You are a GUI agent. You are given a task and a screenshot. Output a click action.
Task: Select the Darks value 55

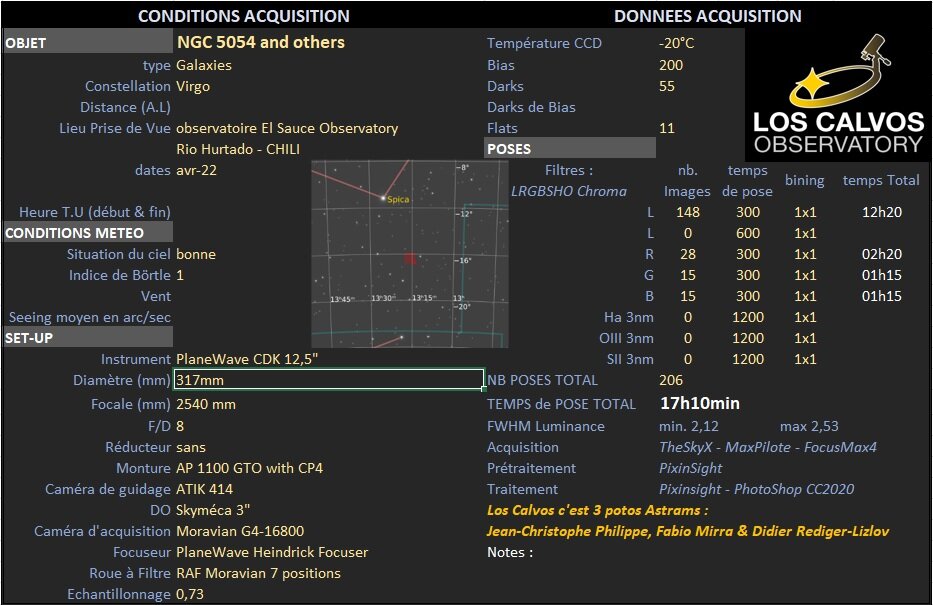click(x=667, y=86)
